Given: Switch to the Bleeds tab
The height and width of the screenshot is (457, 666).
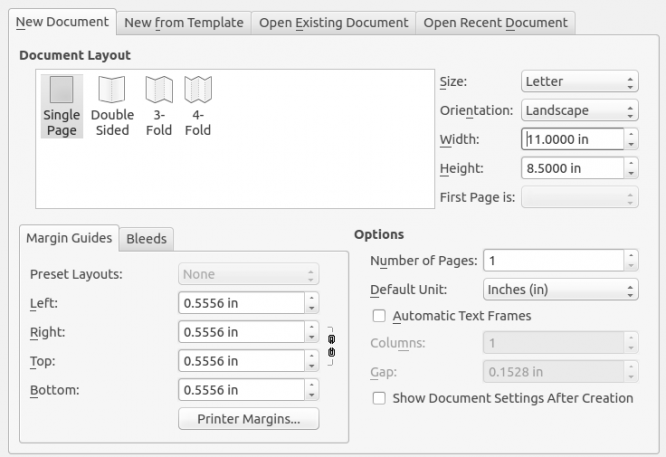Looking at the screenshot, I should click(146, 238).
